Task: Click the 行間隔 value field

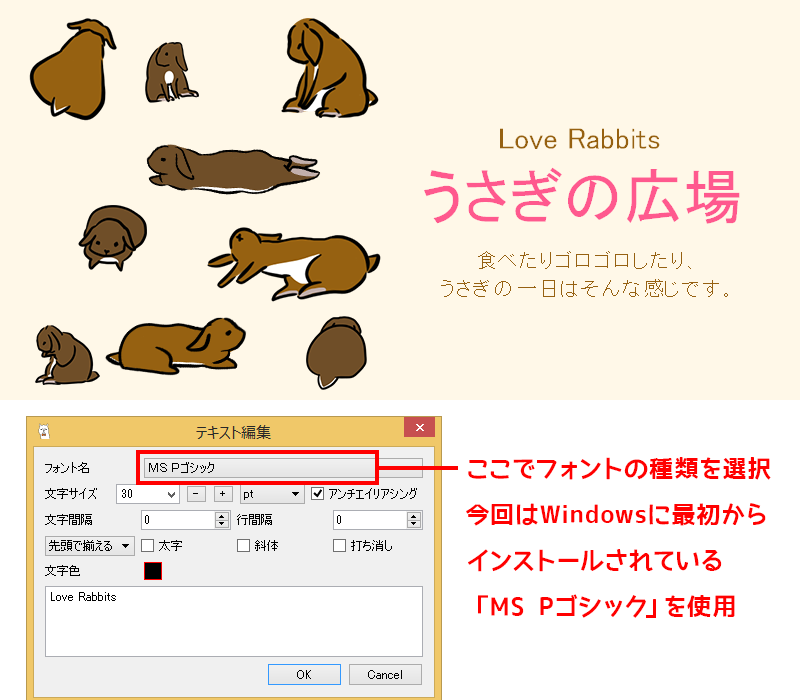Action: point(370,520)
